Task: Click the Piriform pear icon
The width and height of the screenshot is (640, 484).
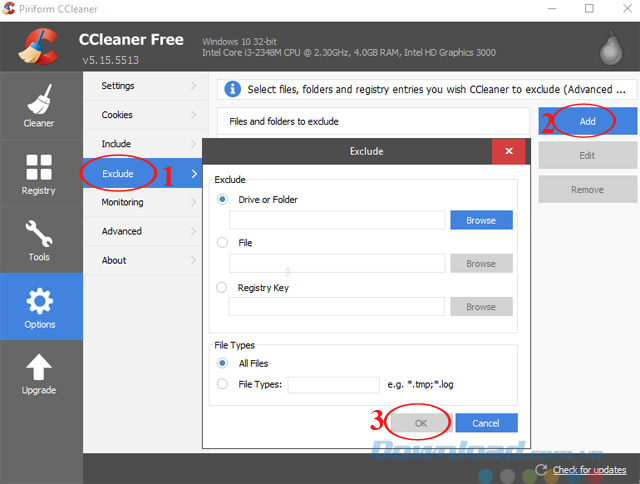Action: tap(611, 48)
